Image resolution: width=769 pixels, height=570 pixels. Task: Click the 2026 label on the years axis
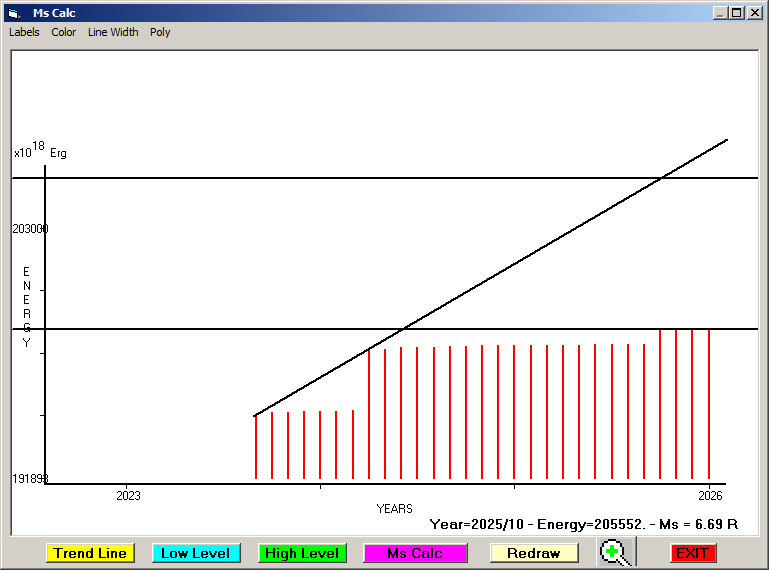pos(710,495)
